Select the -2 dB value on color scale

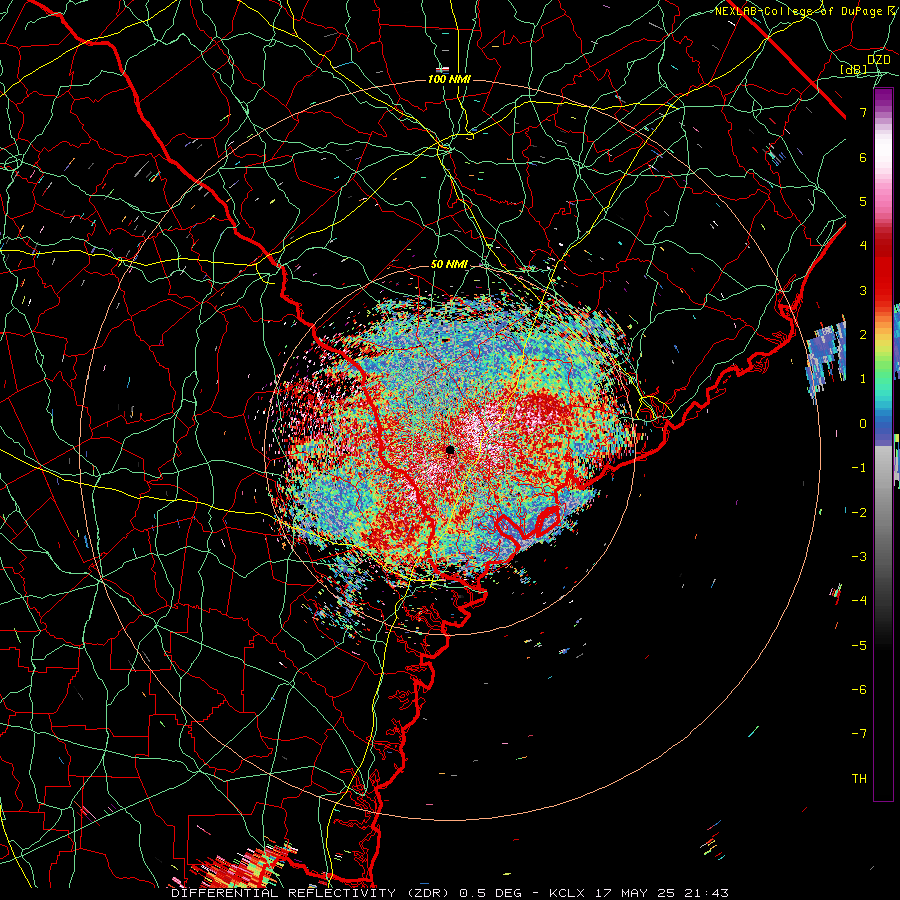point(859,512)
